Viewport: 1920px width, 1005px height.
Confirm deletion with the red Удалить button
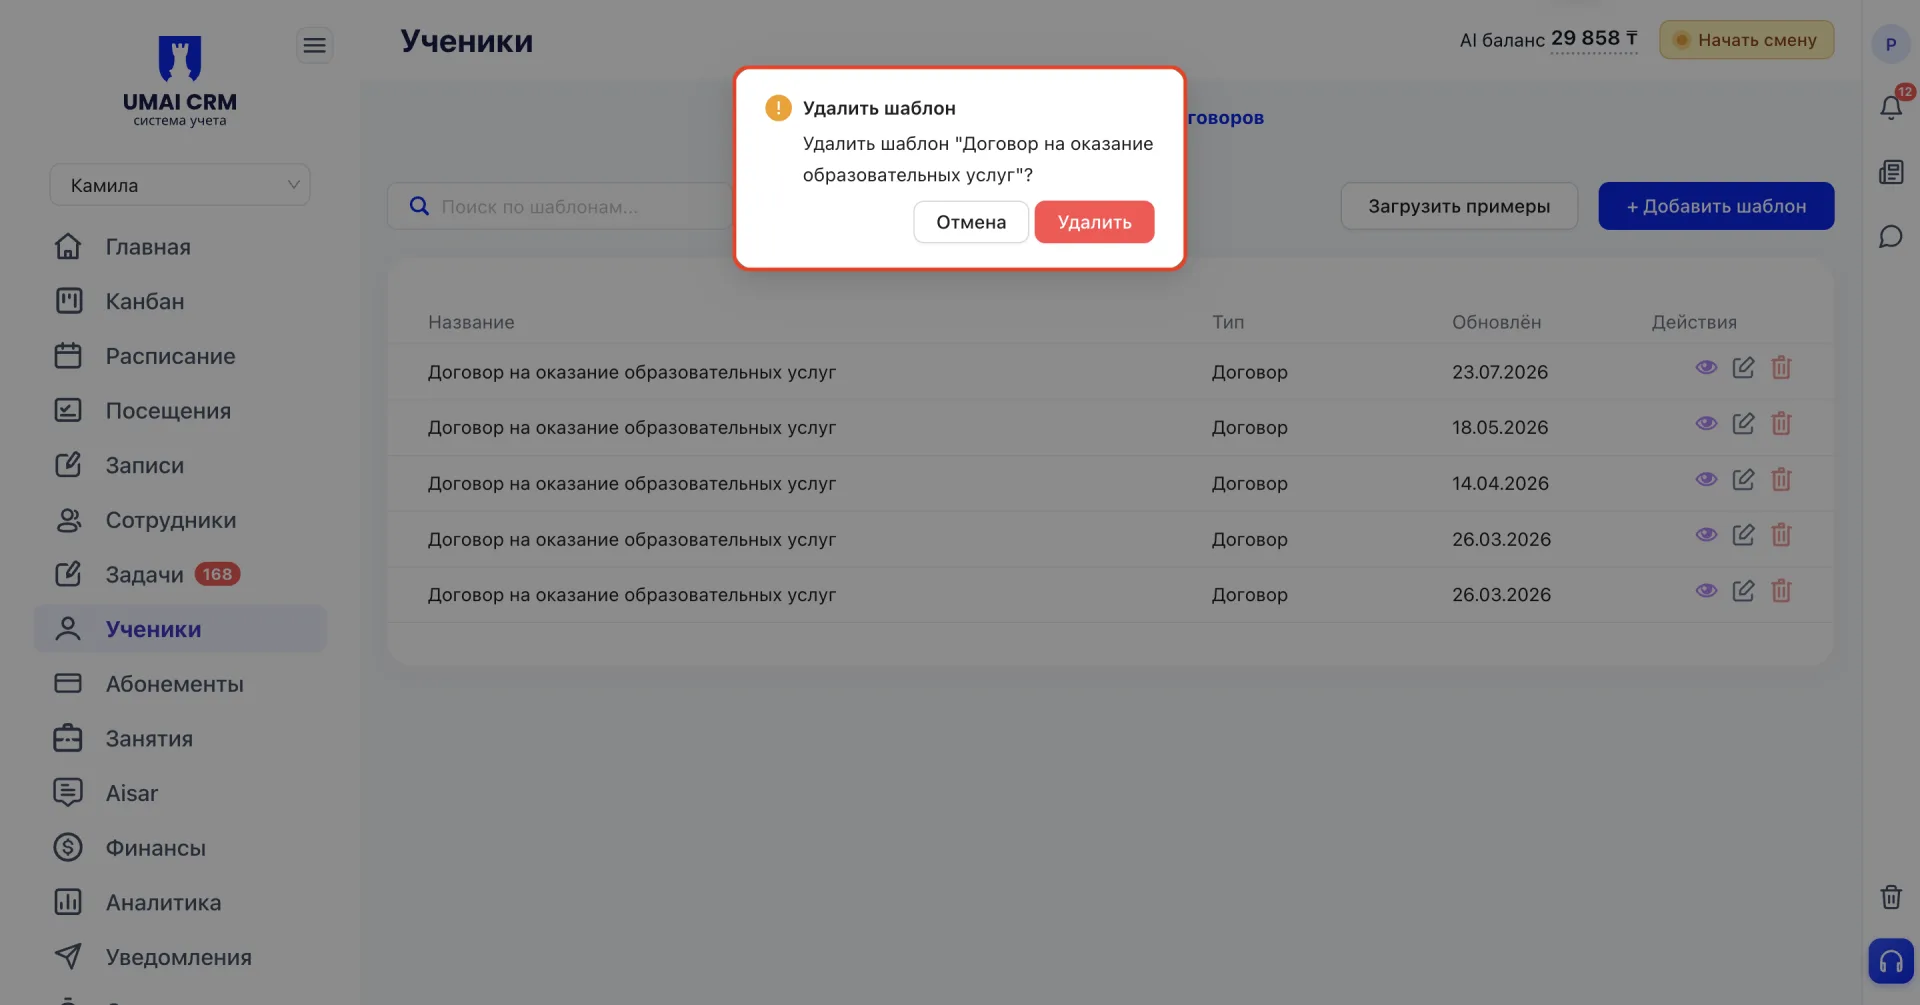coord(1094,222)
